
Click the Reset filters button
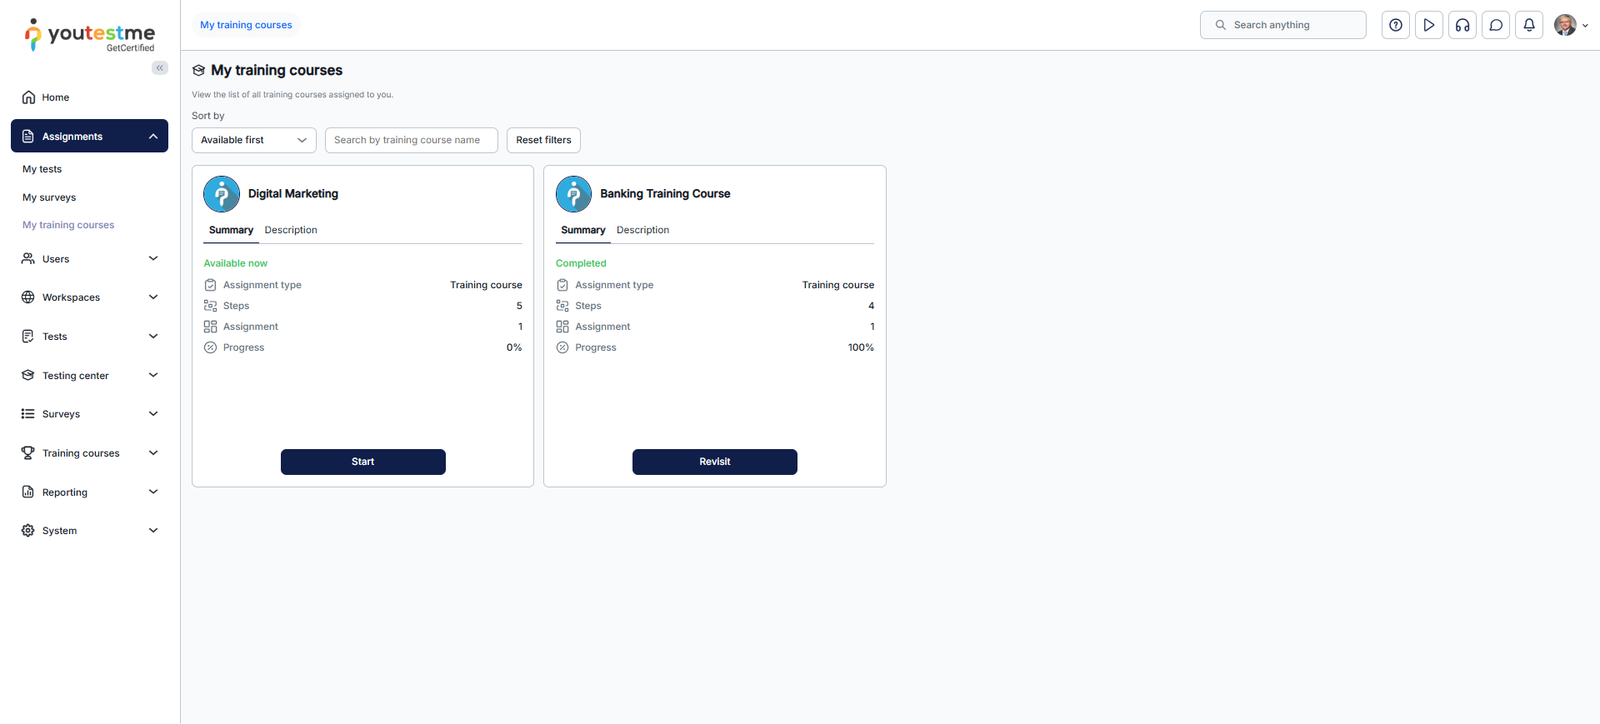click(x=543, y=140)
